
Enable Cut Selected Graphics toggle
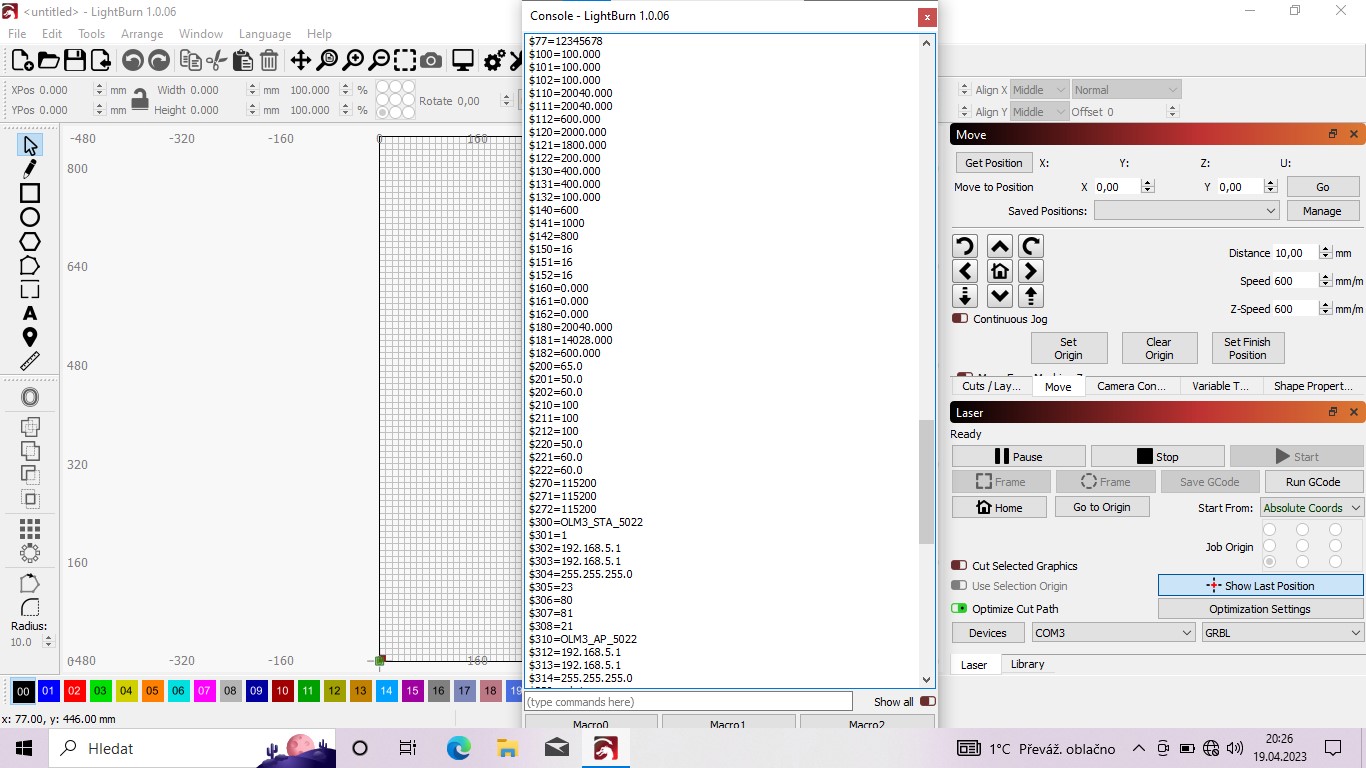[959, 566]
